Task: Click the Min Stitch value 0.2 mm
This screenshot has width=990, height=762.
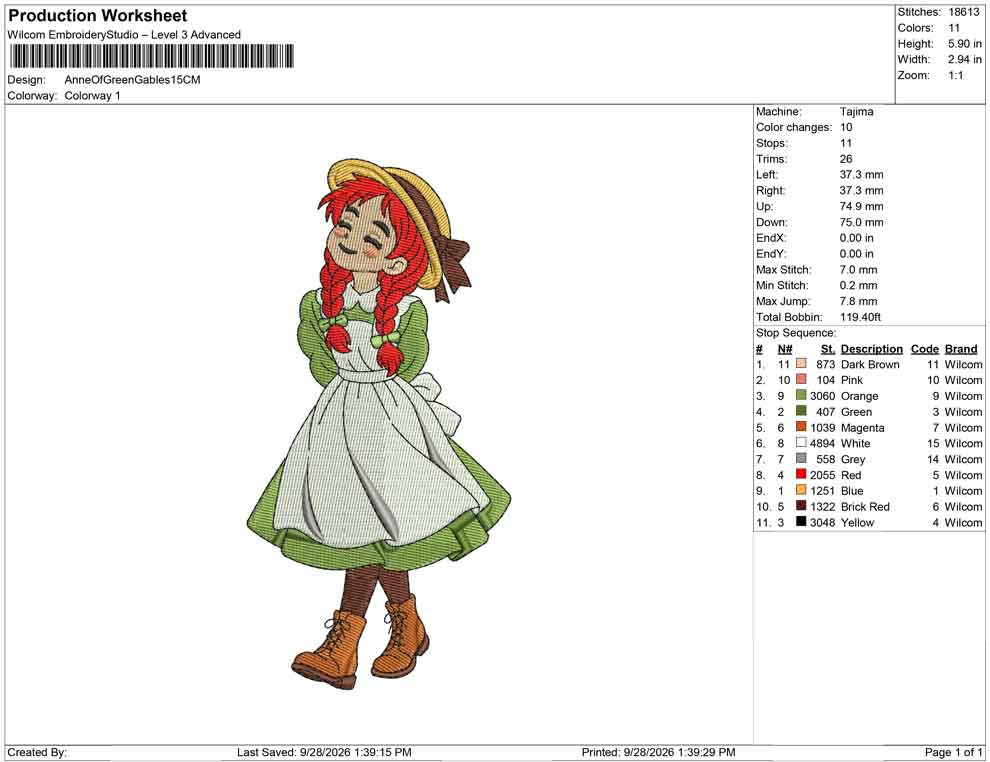Action: tap(859, 285)
